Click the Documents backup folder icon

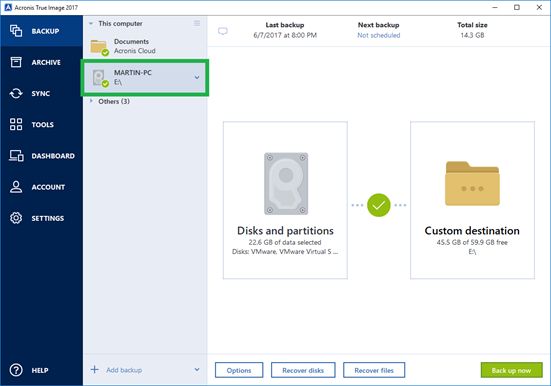point(99,47)
